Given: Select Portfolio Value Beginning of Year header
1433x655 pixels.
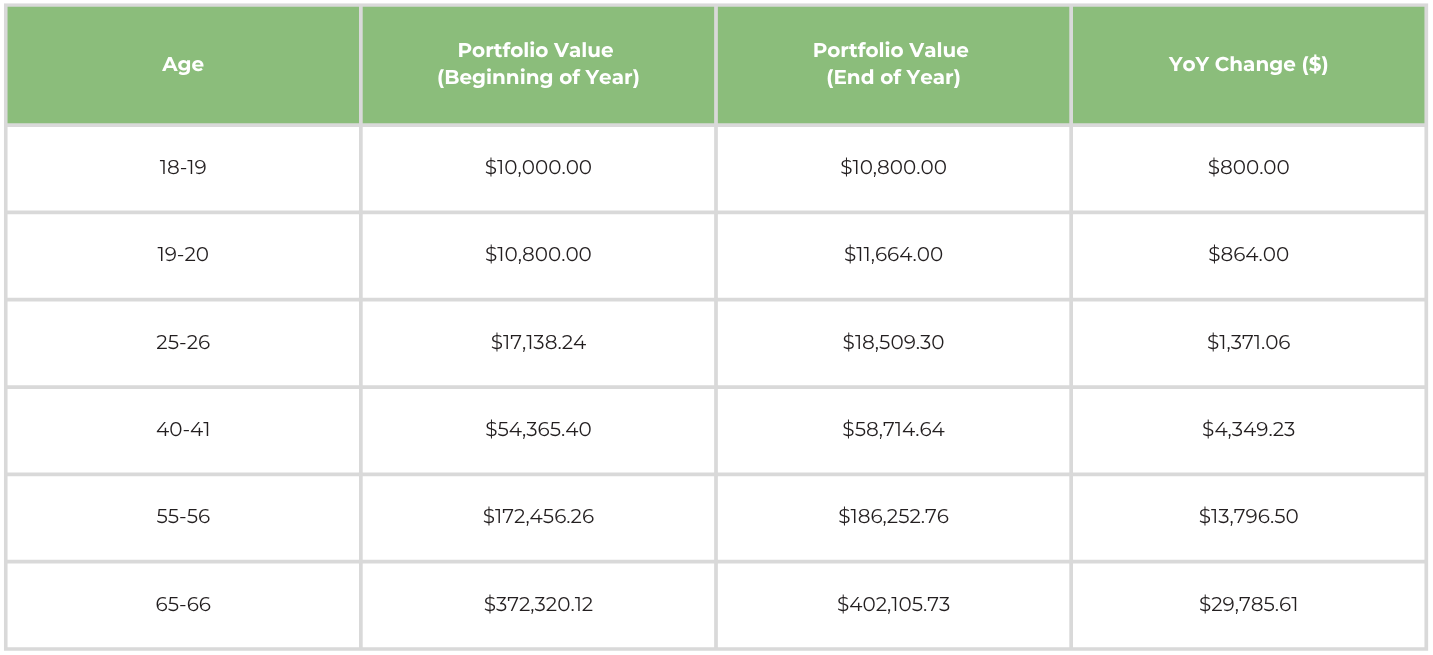Looking at the screenshot, I should pyautogui.click(x=538, y=65).
